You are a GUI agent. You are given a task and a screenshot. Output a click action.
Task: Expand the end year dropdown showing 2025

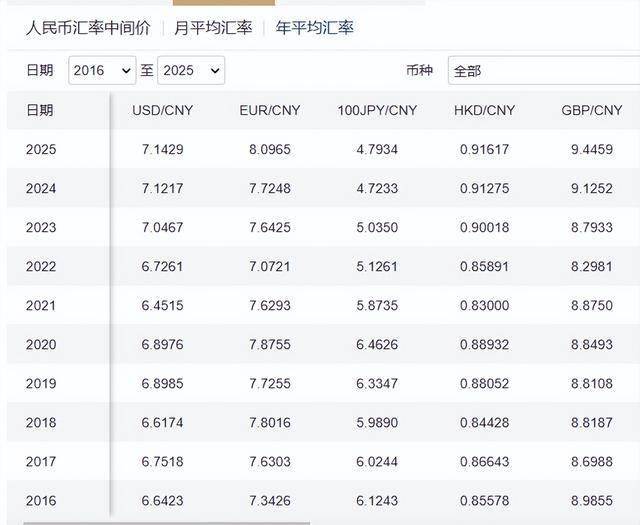192,71
